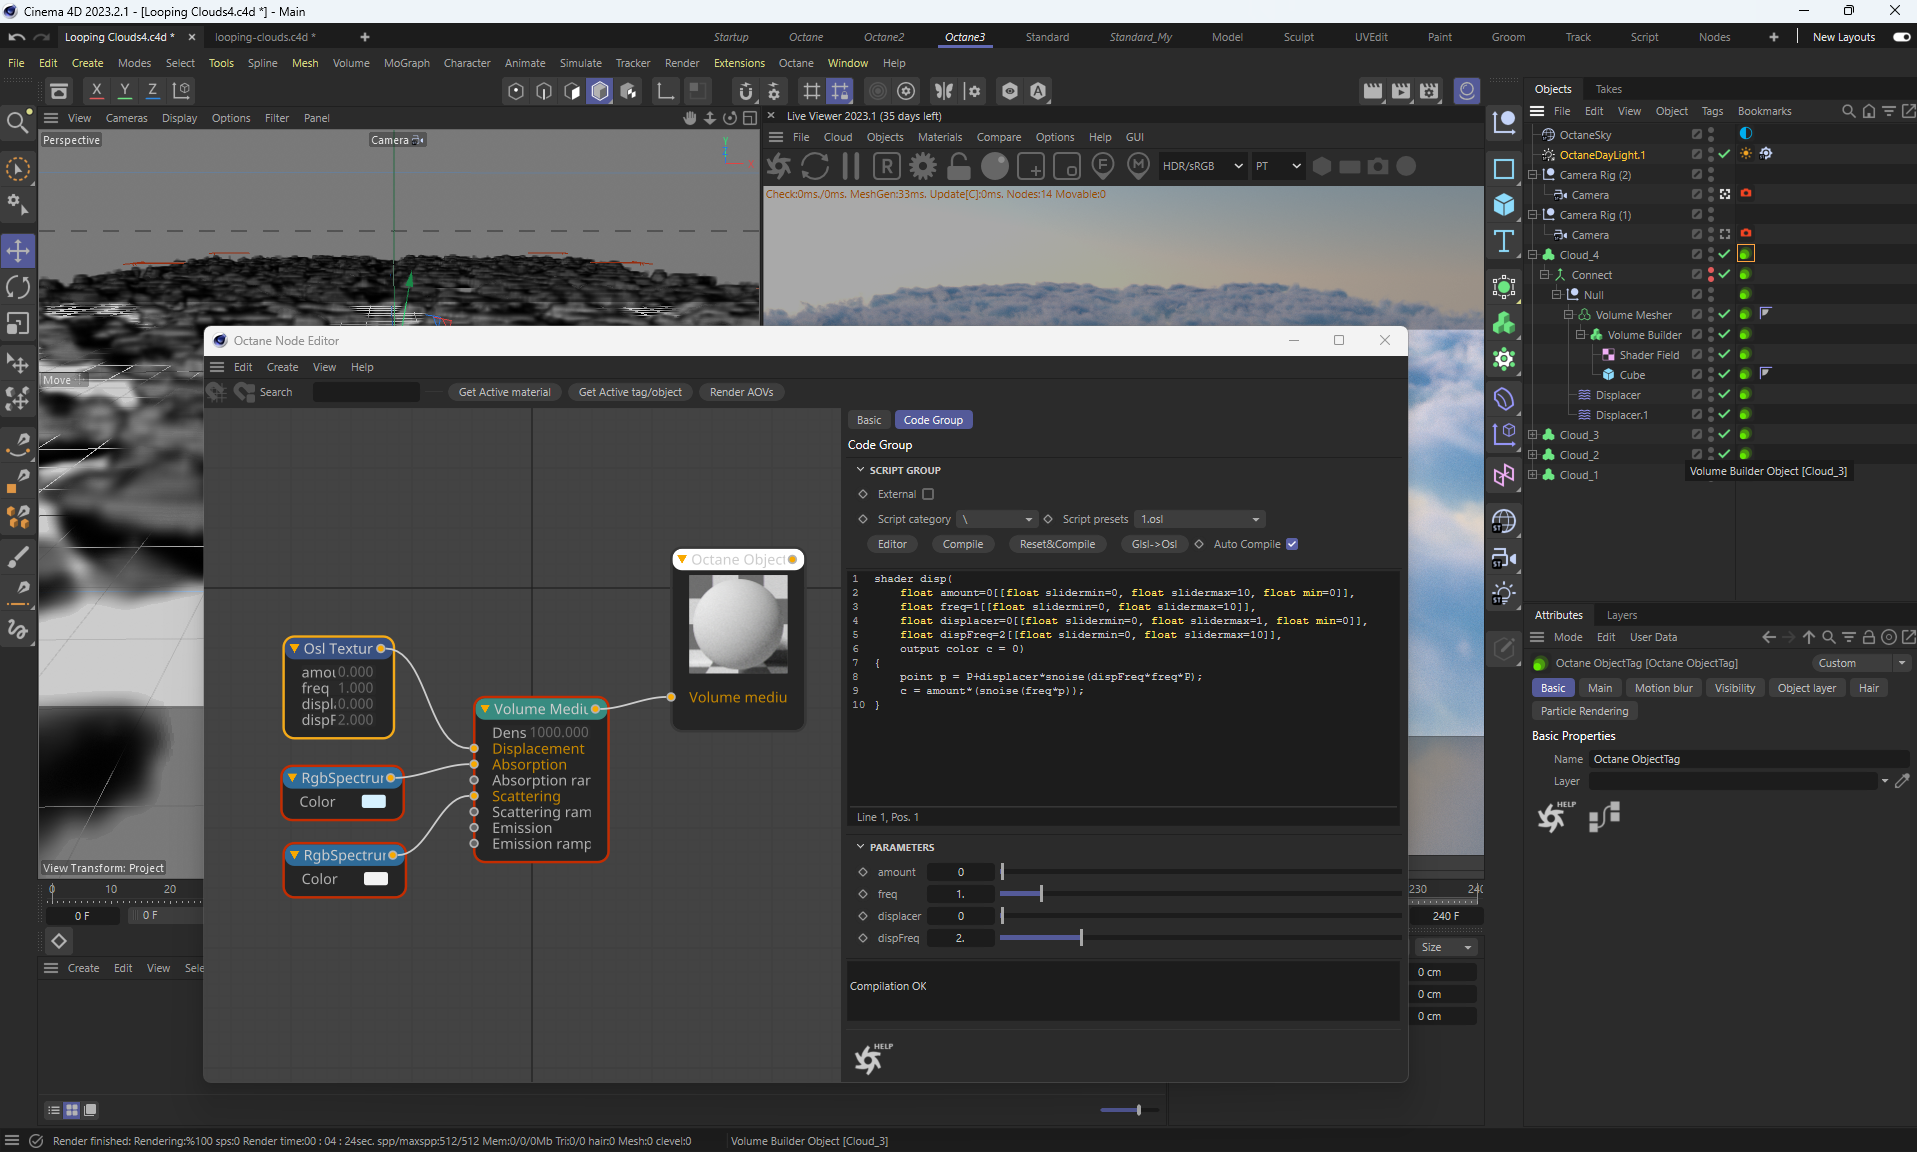Open the HDR/sRGB color space dropdown
Image resolution: width=1917 pixels, height=1152 pixels.
[x=1202, y=167]
